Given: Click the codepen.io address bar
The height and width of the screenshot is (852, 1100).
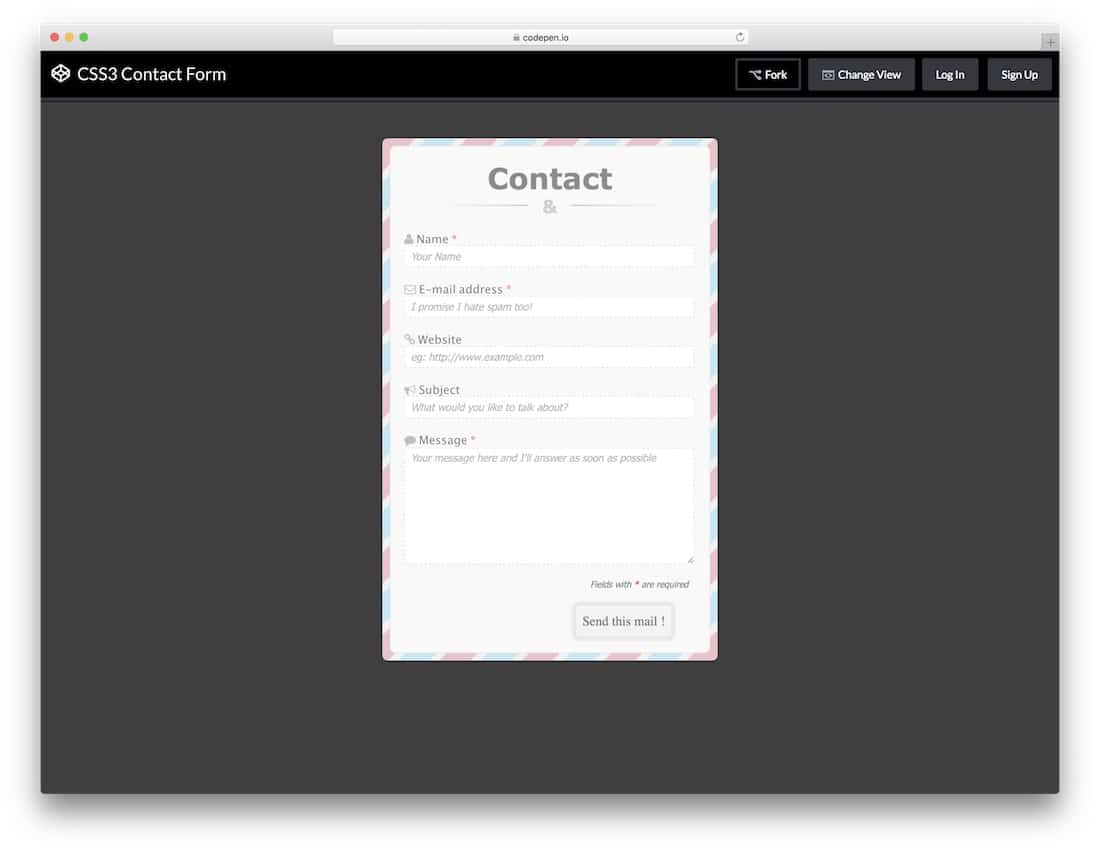Looking at the screenshot, I should (540, 35).
